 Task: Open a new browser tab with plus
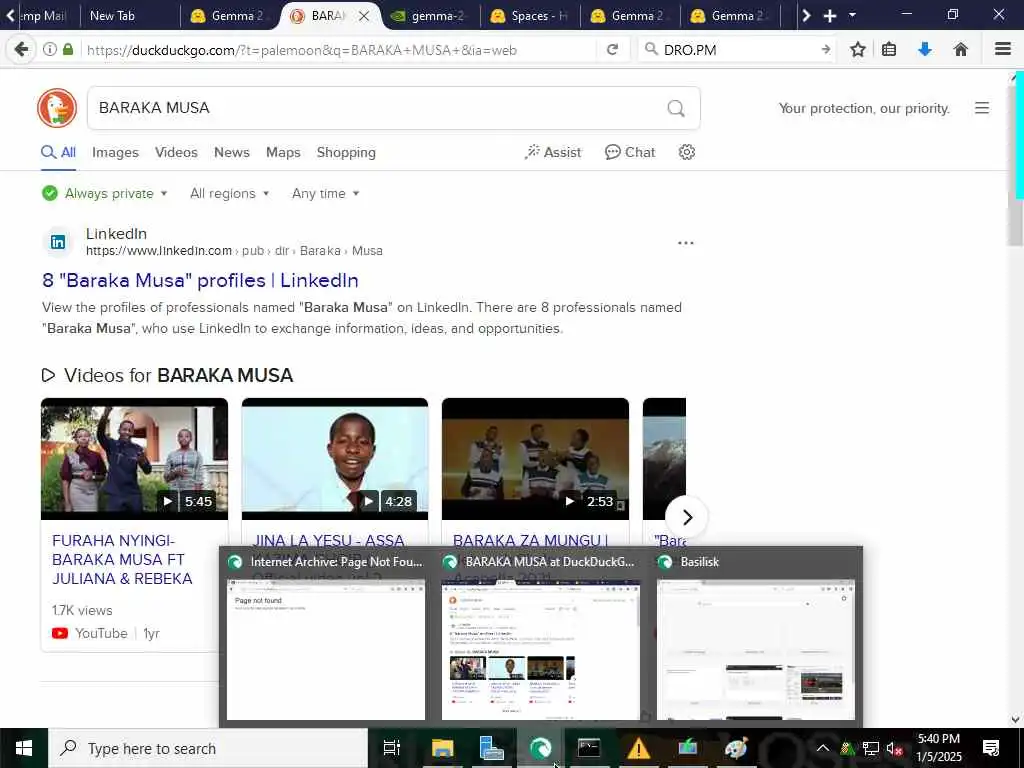829,16
